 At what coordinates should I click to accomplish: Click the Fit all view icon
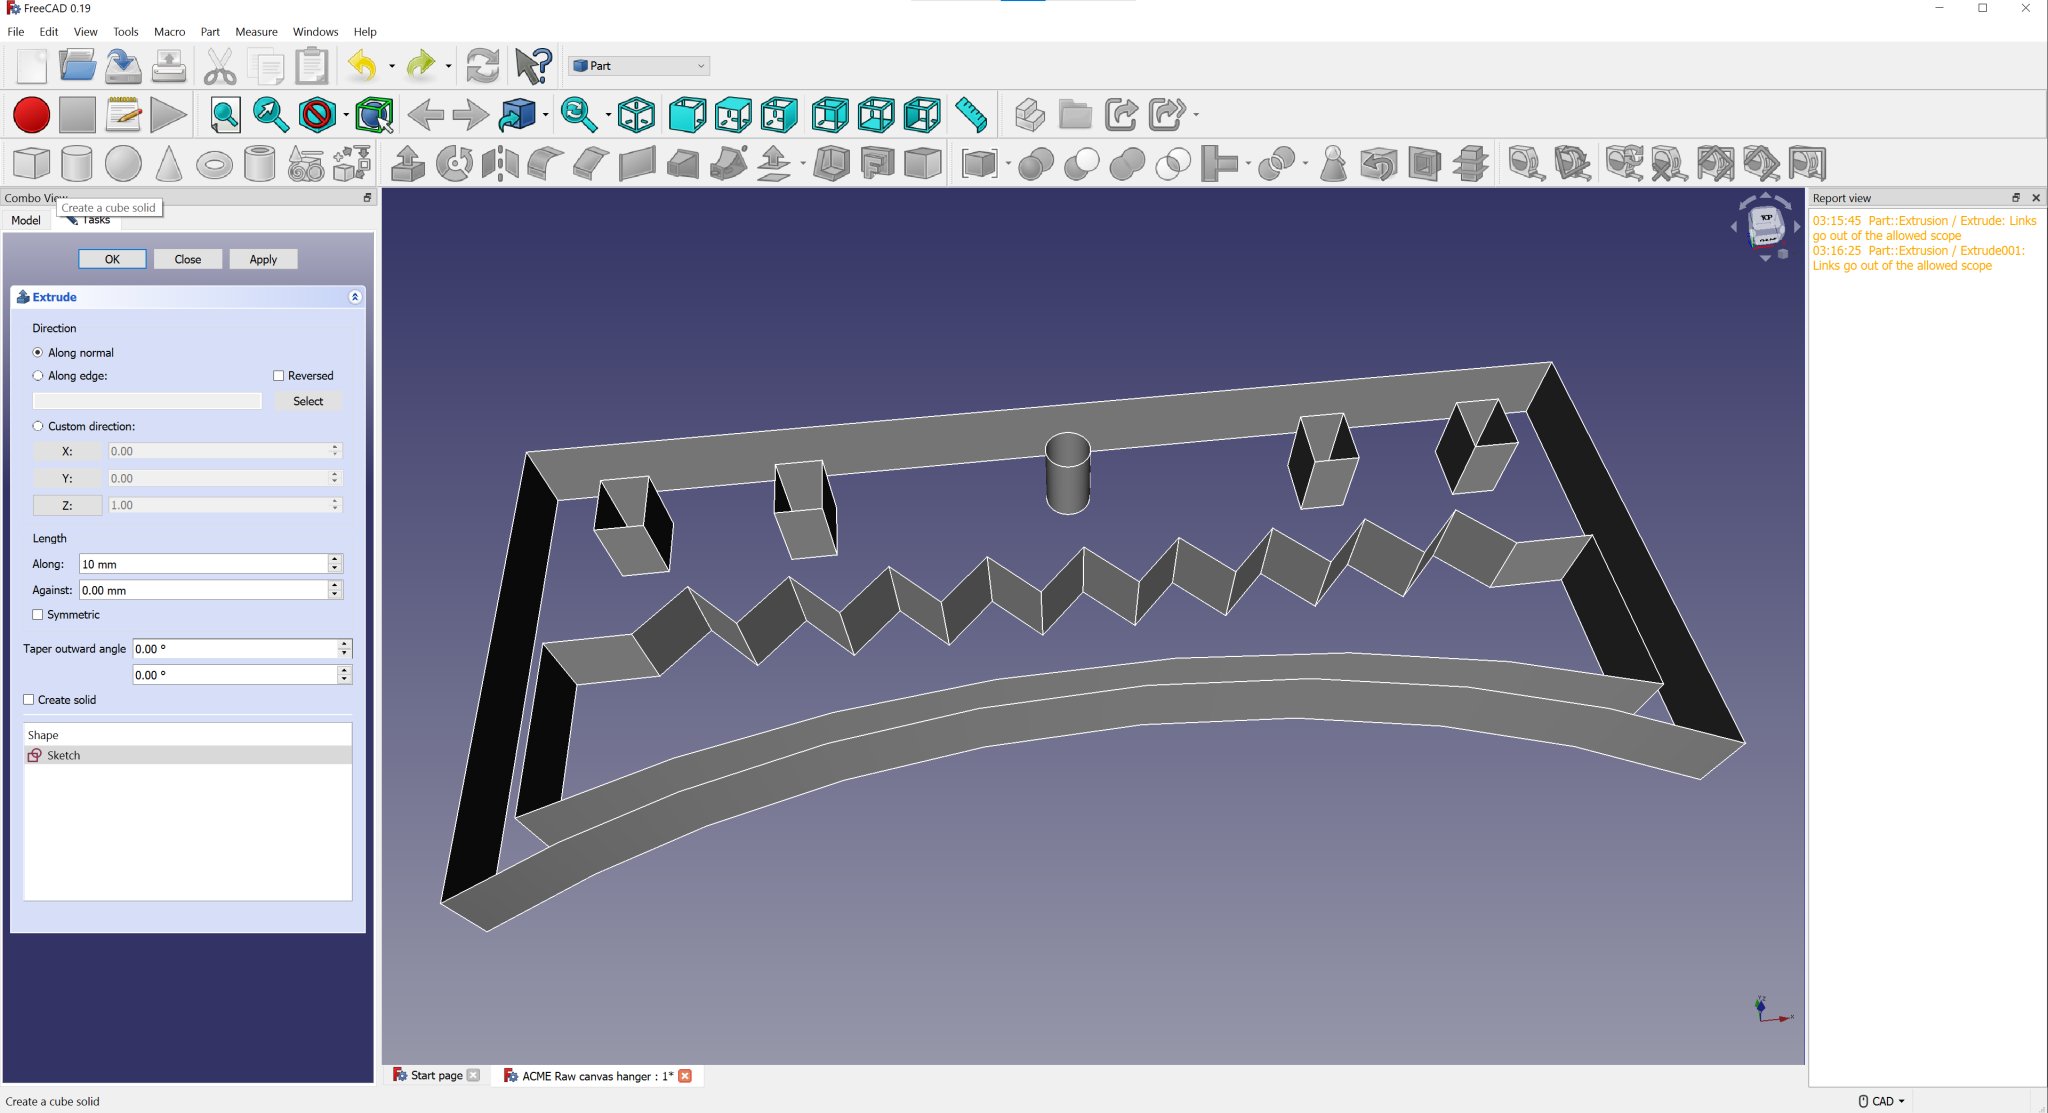224,115
